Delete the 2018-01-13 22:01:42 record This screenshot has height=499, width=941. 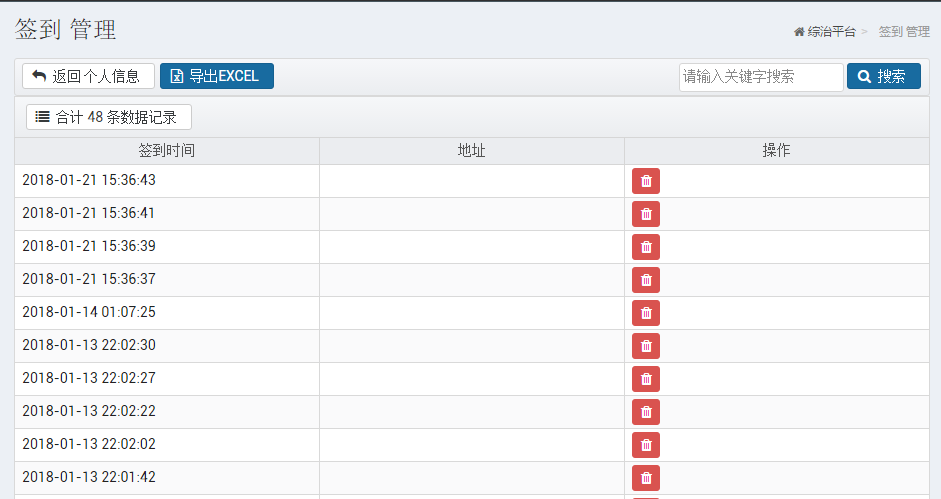point(646,479)
